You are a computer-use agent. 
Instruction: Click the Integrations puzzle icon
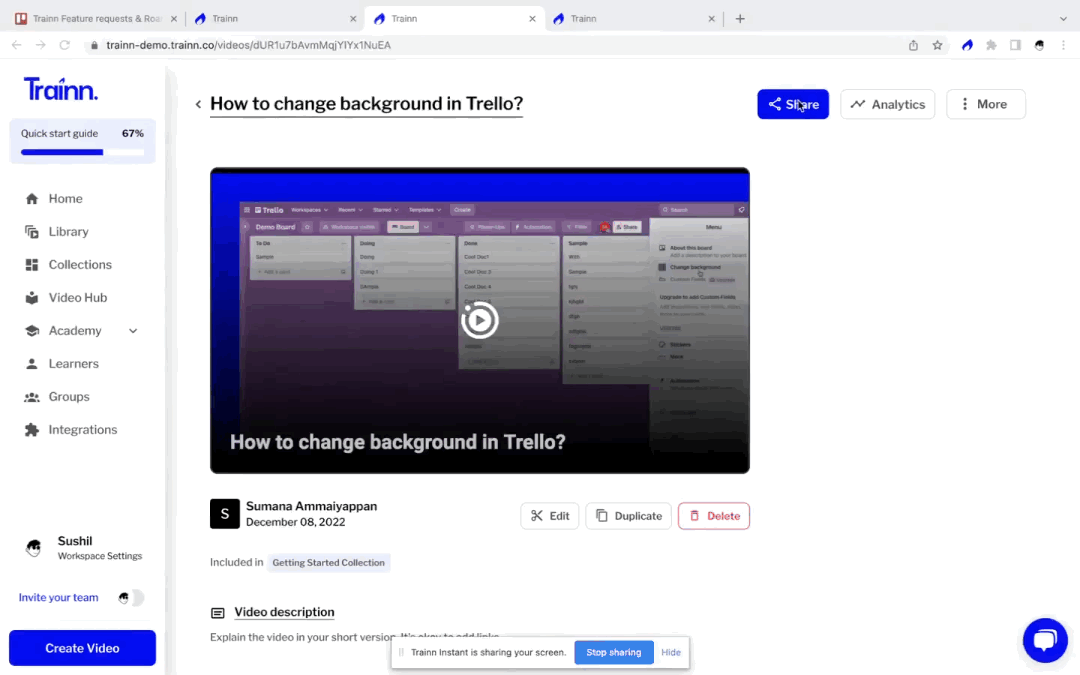click(x=32, y=430)
